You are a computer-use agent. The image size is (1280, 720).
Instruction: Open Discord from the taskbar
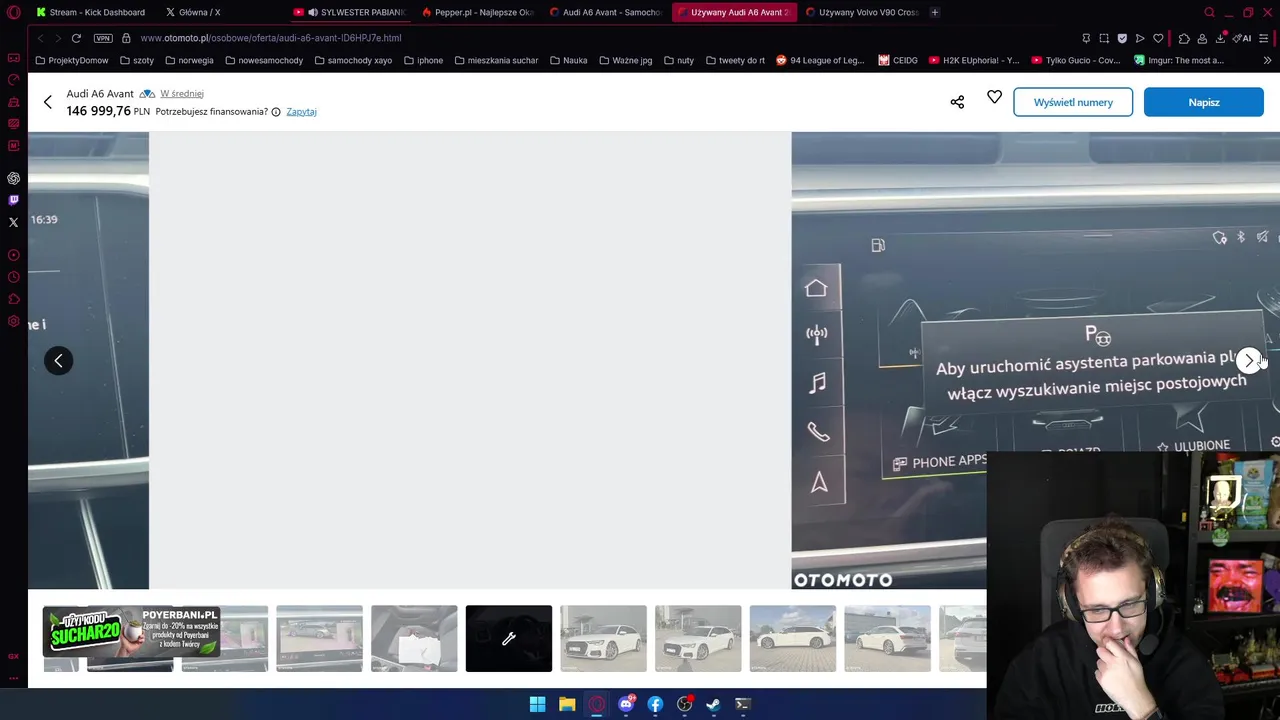626,704
